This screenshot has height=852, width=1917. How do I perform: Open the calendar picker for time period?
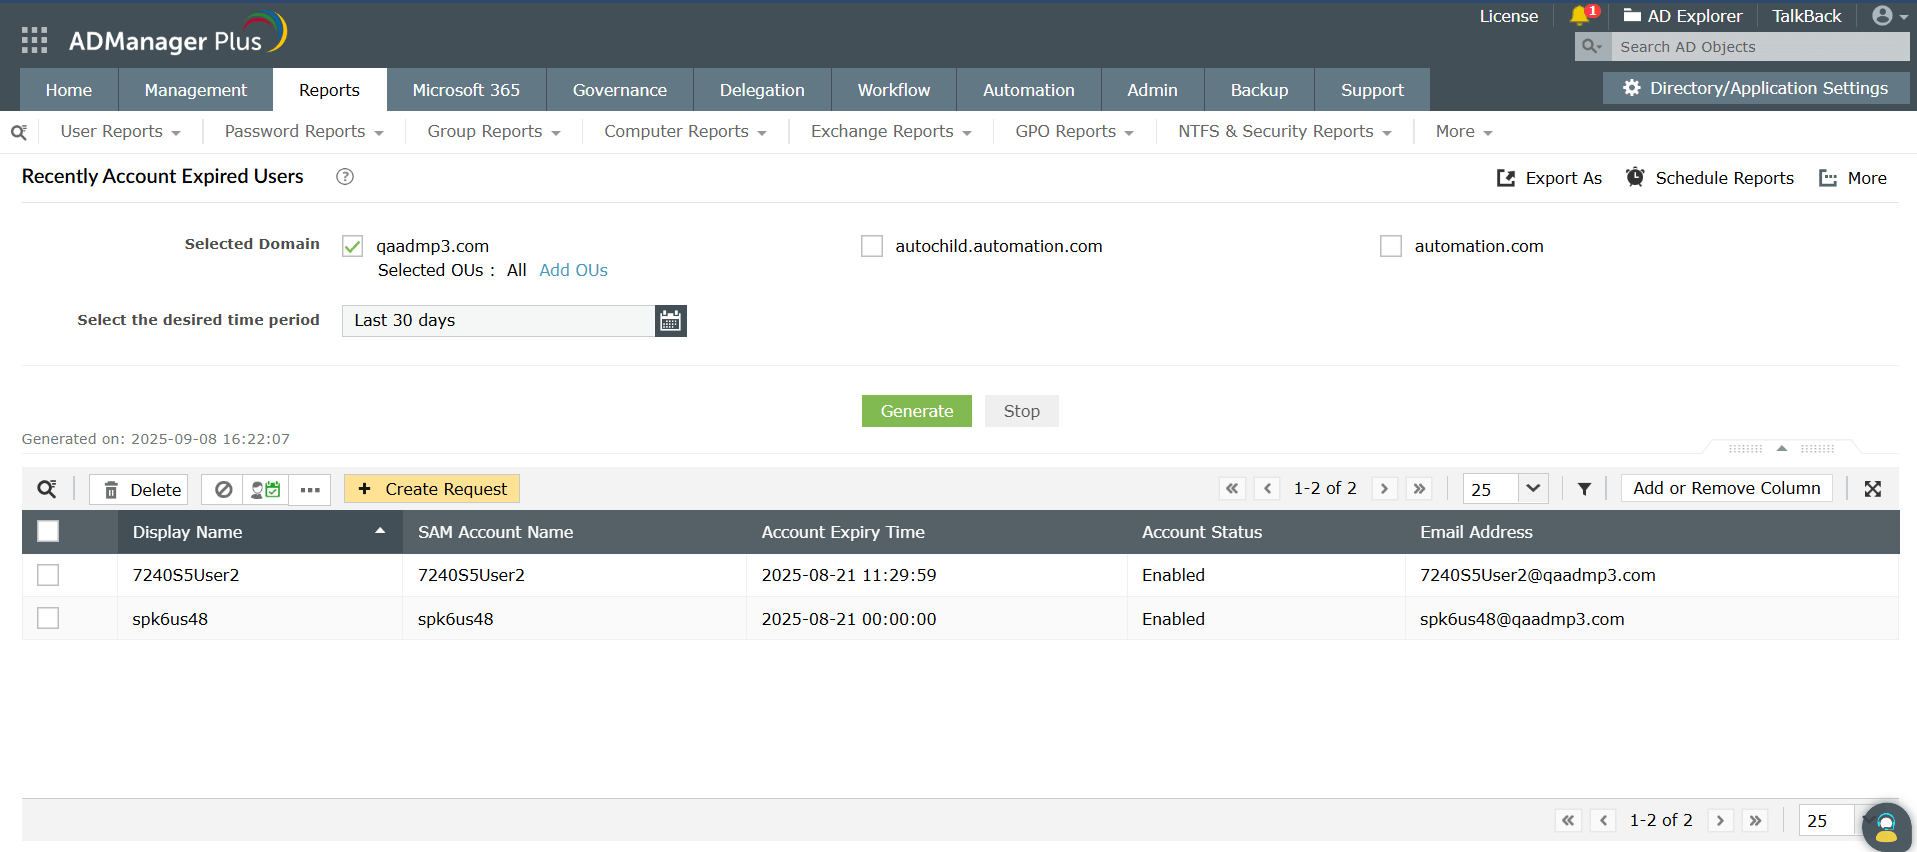pos(671,321)
